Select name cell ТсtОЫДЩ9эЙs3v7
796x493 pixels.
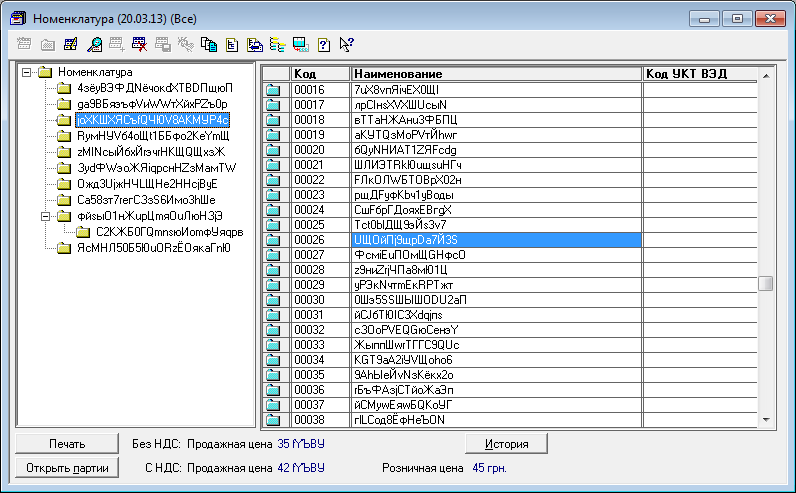pos(496,225)
